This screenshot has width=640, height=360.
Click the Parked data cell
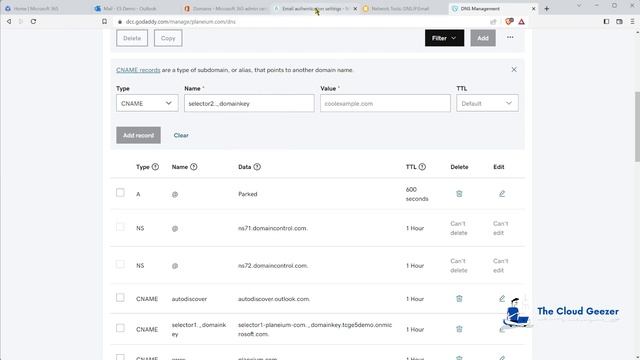(x=248, y=194)
